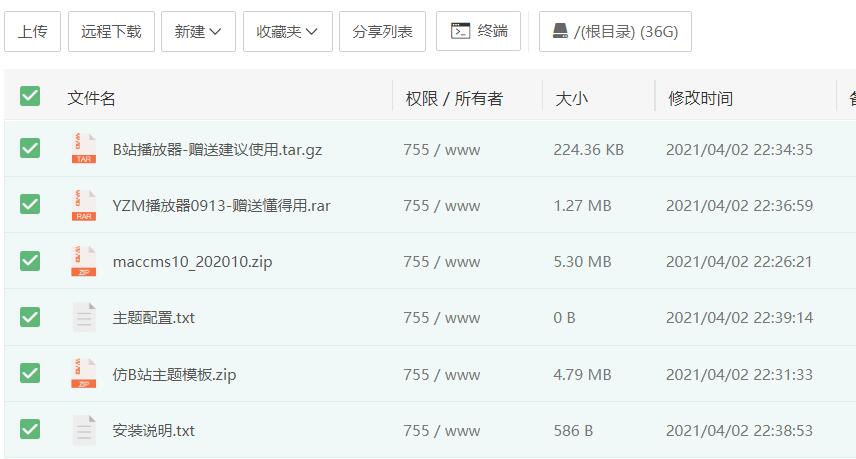Click the 586 B size value
856x459 pixels.
coord(573,431)
